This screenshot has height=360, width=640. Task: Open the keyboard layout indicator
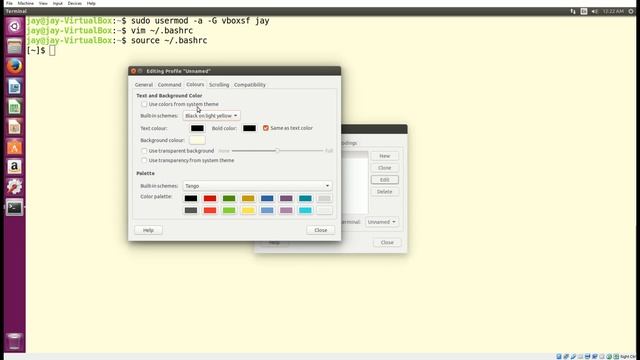584,11
